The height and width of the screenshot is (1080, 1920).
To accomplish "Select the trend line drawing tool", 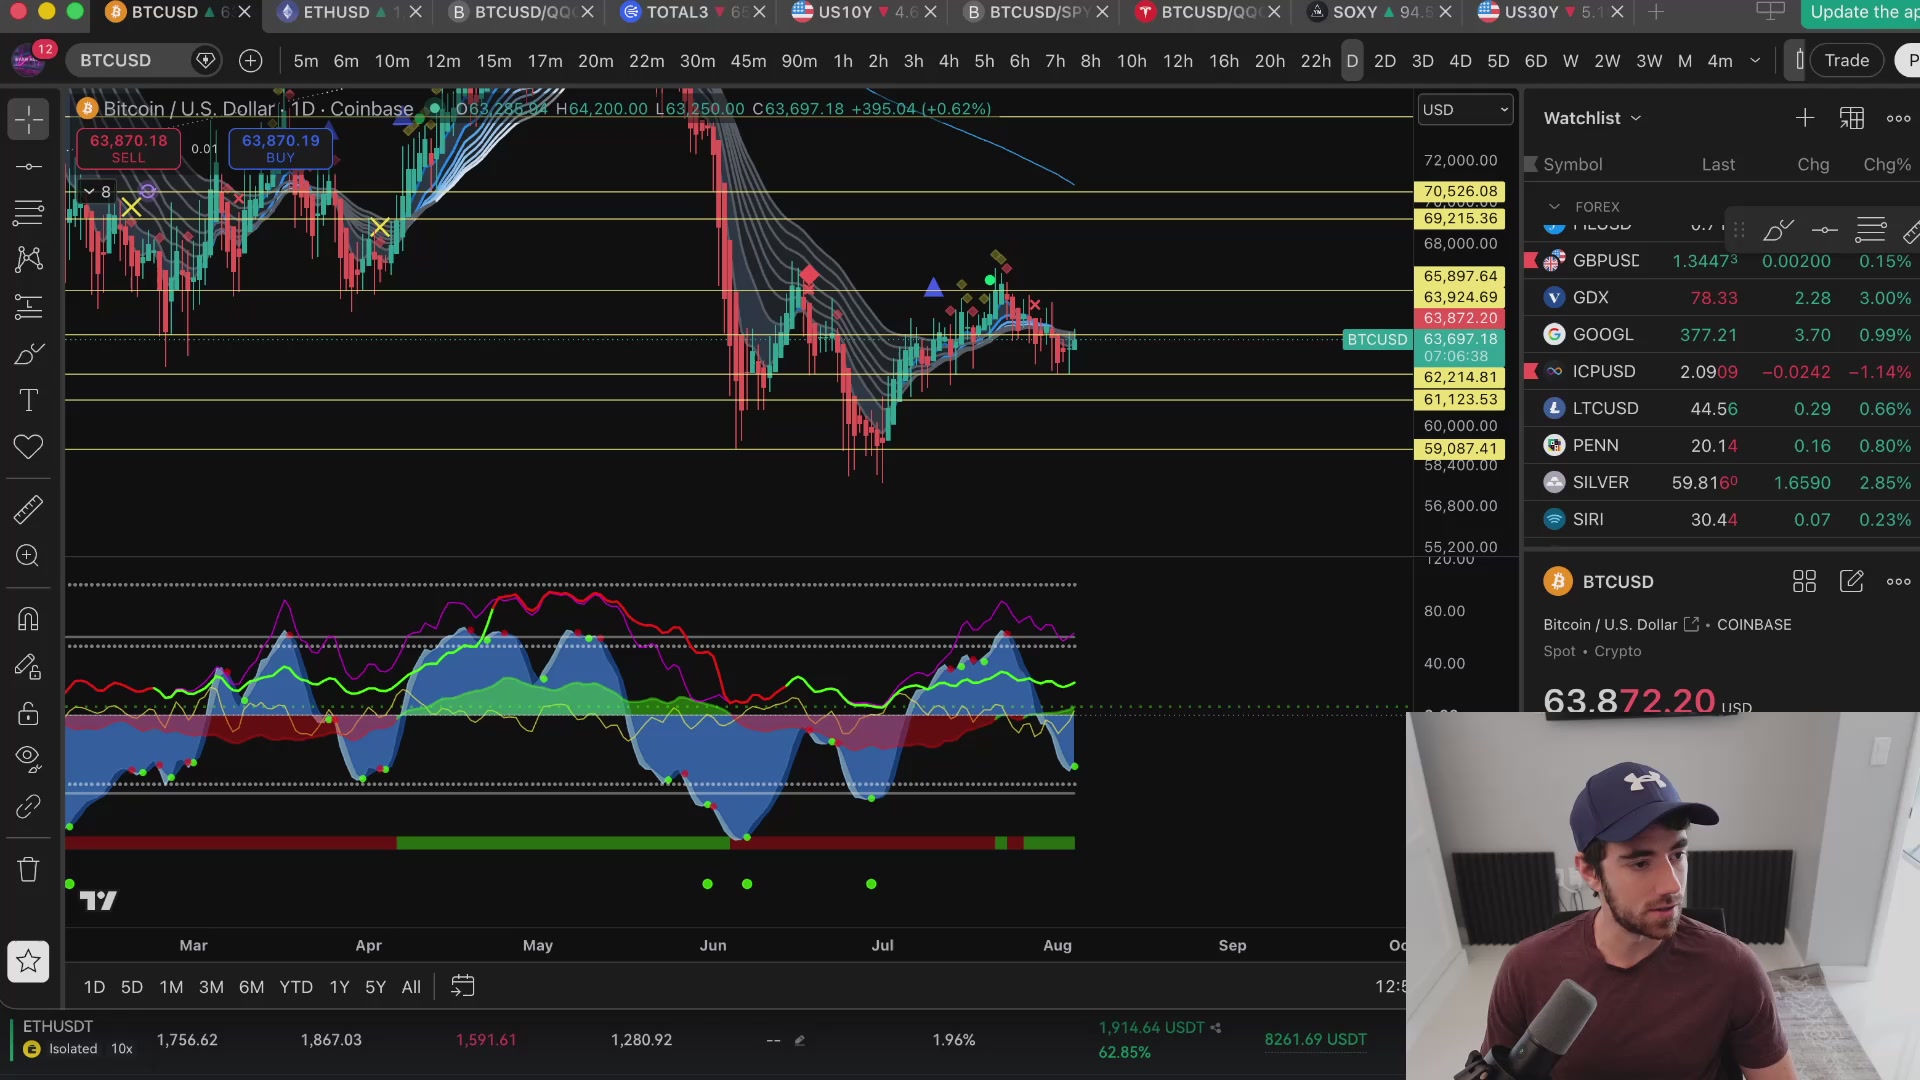I will pyautogui.click(x=28, y=166).
